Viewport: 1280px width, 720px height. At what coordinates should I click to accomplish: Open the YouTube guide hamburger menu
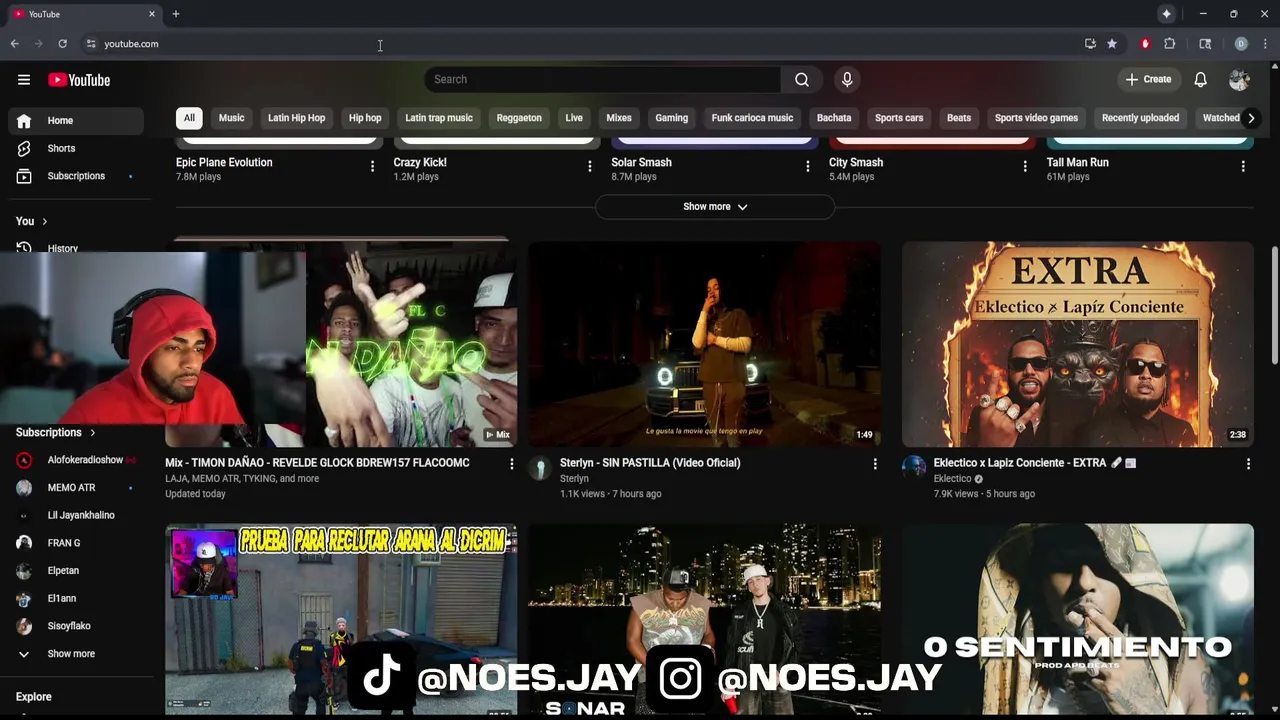pos(24,80)
